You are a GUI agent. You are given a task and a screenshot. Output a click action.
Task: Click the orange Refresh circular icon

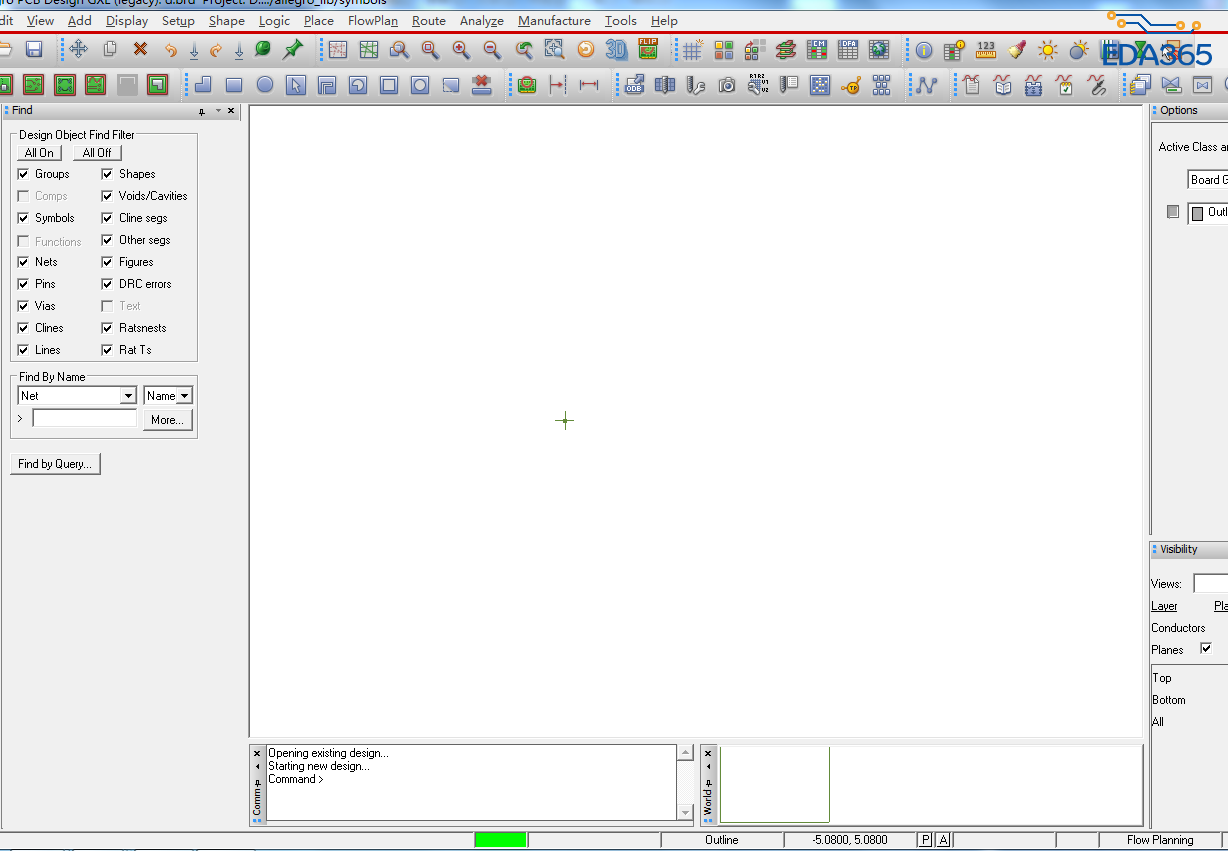[586, 49]
